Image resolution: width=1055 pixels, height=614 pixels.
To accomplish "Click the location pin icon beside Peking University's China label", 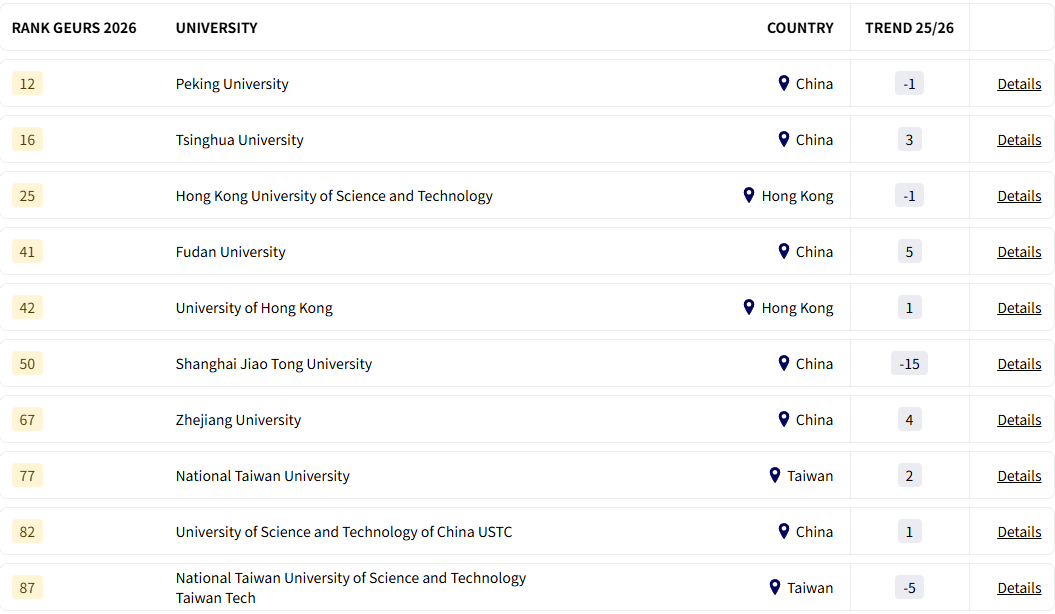I will click(x=783, y=83).
